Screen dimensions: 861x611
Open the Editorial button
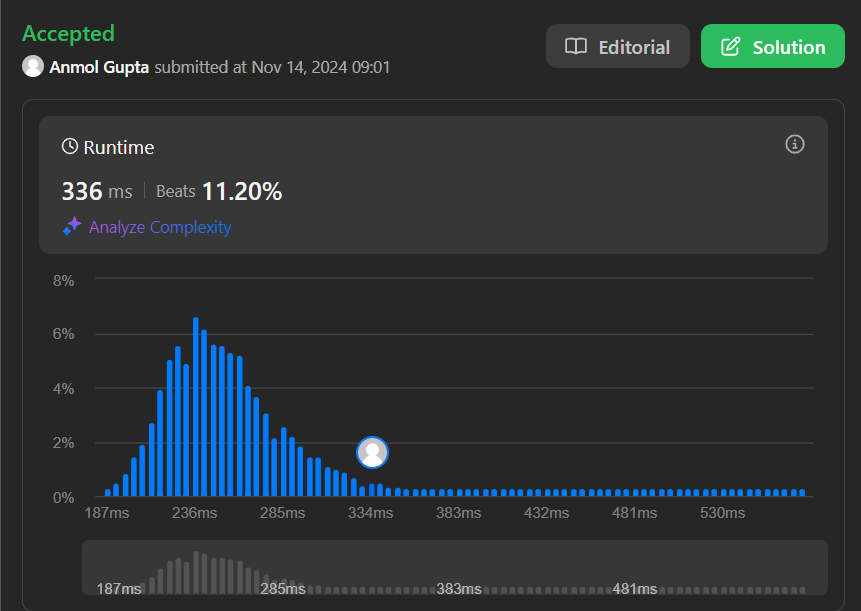(617, 46)
